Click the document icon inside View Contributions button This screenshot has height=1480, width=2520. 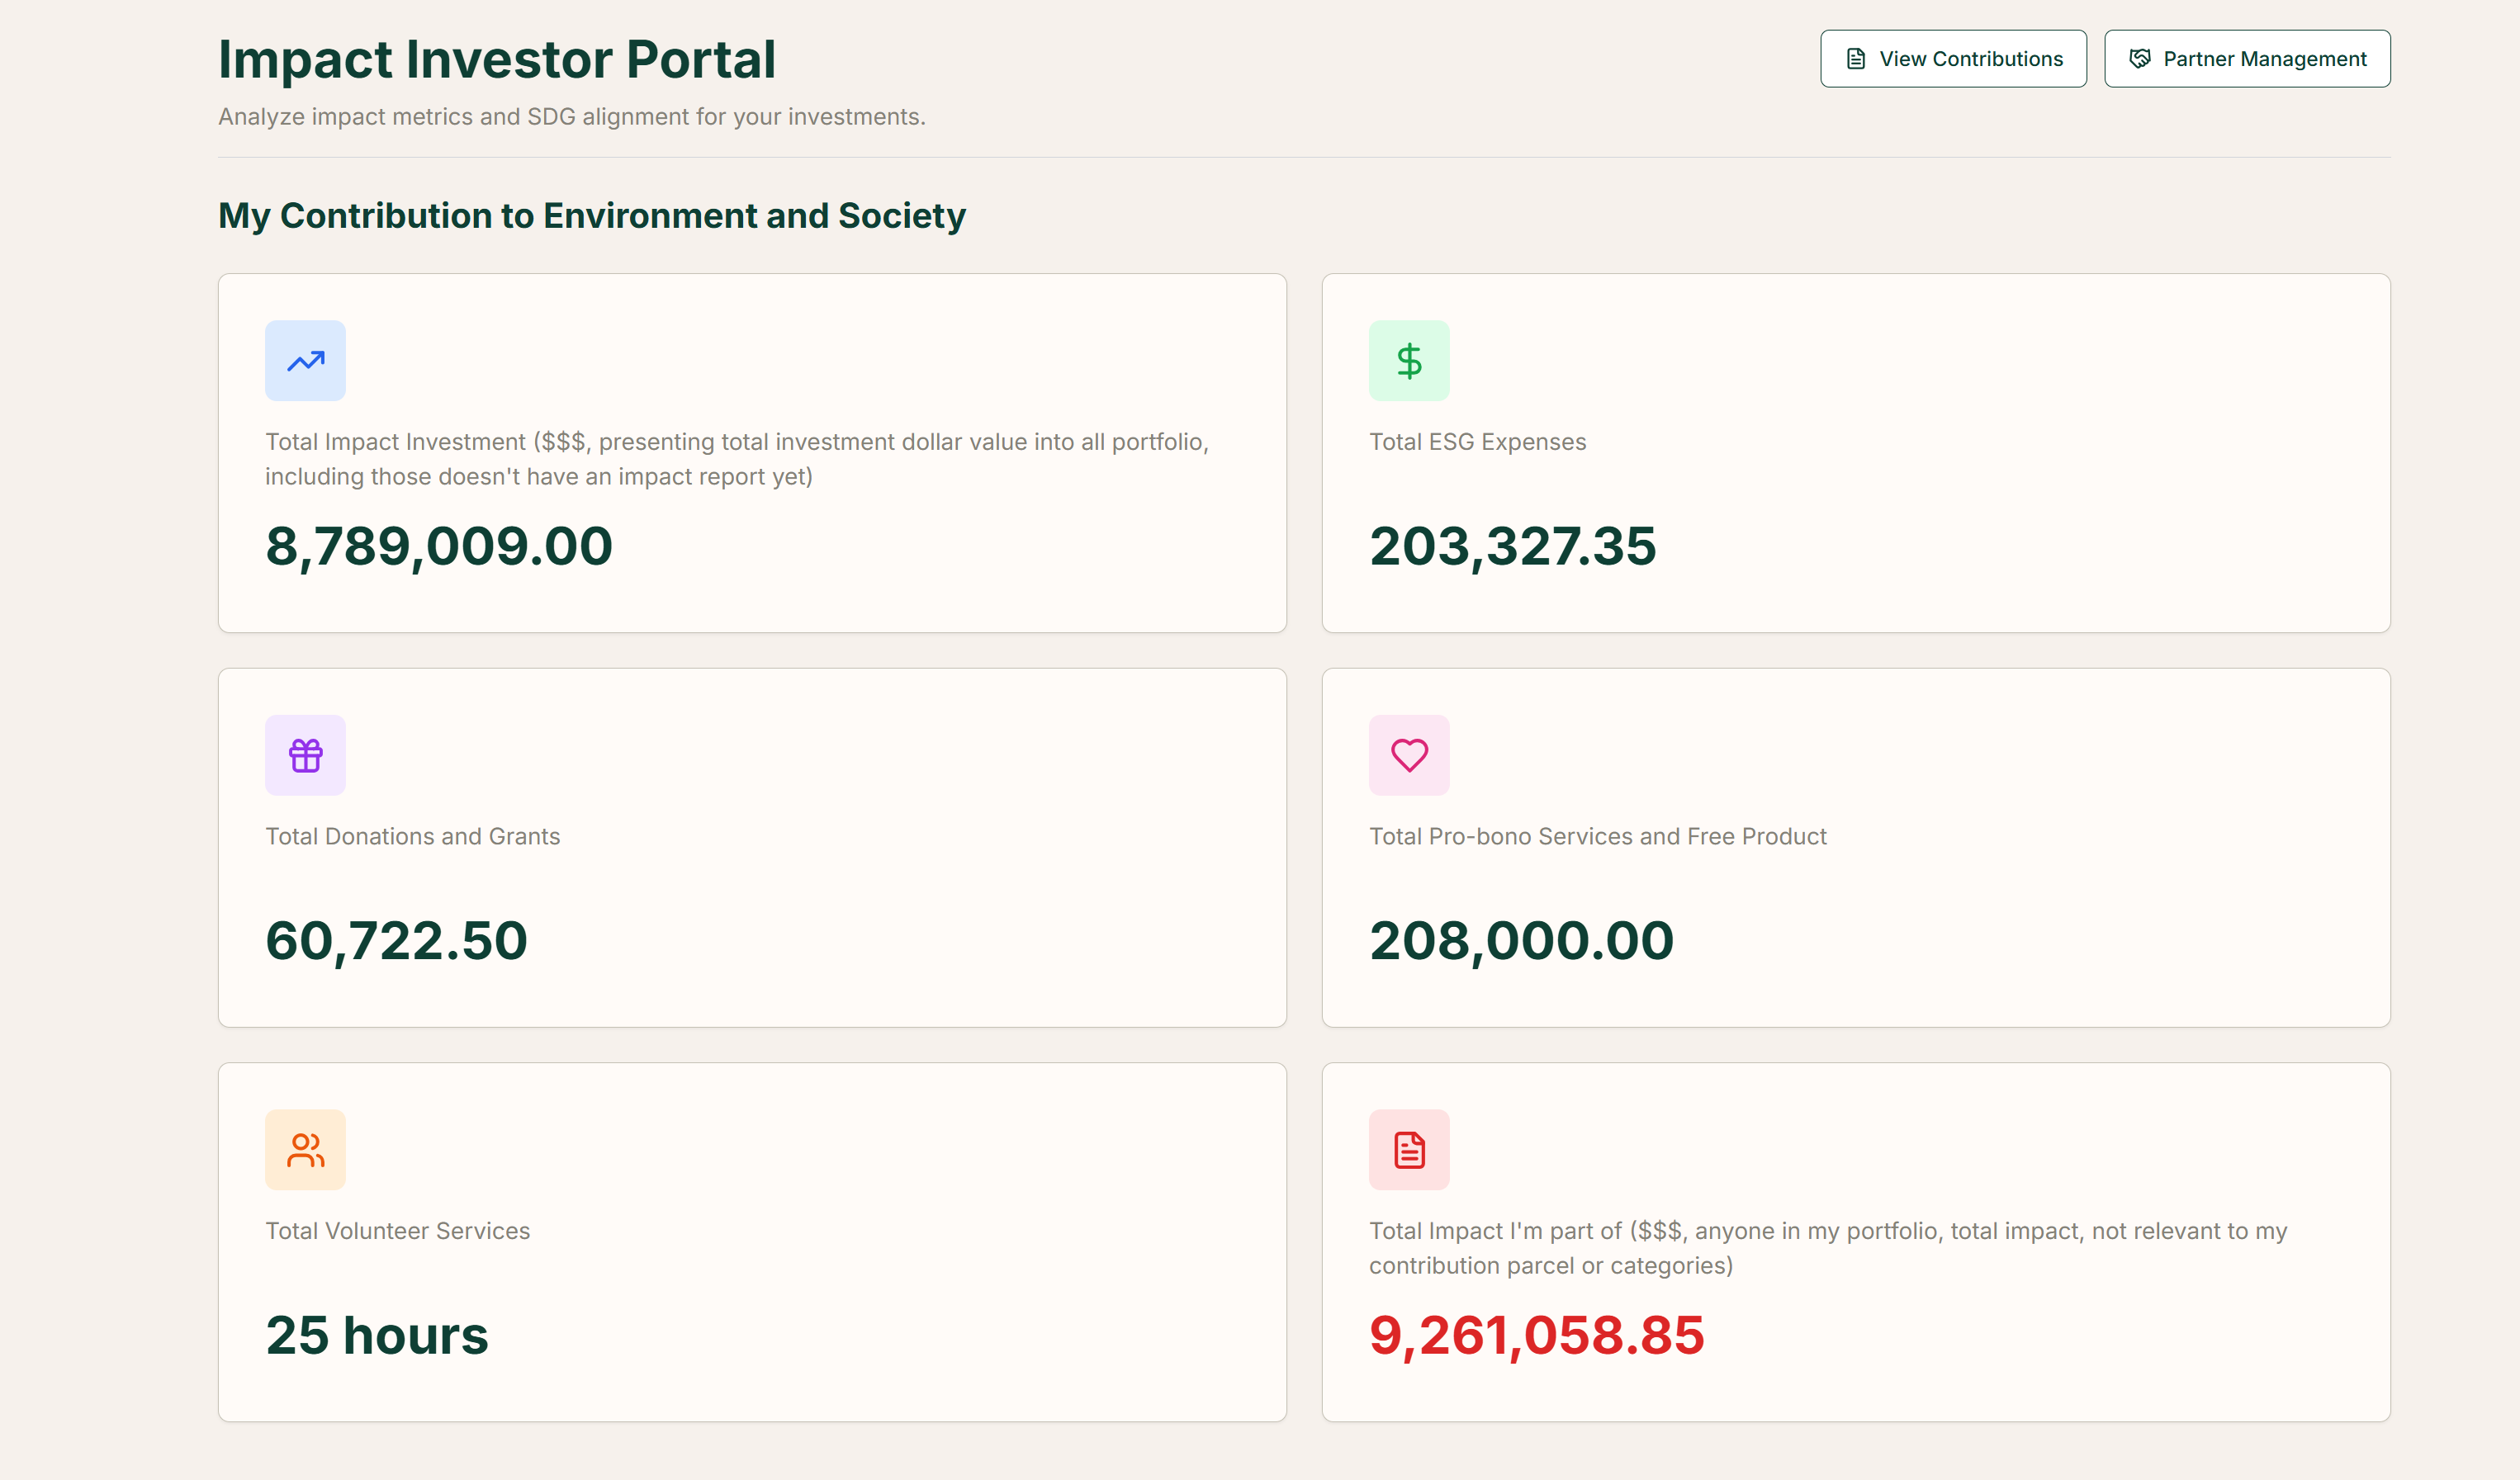1857,58
